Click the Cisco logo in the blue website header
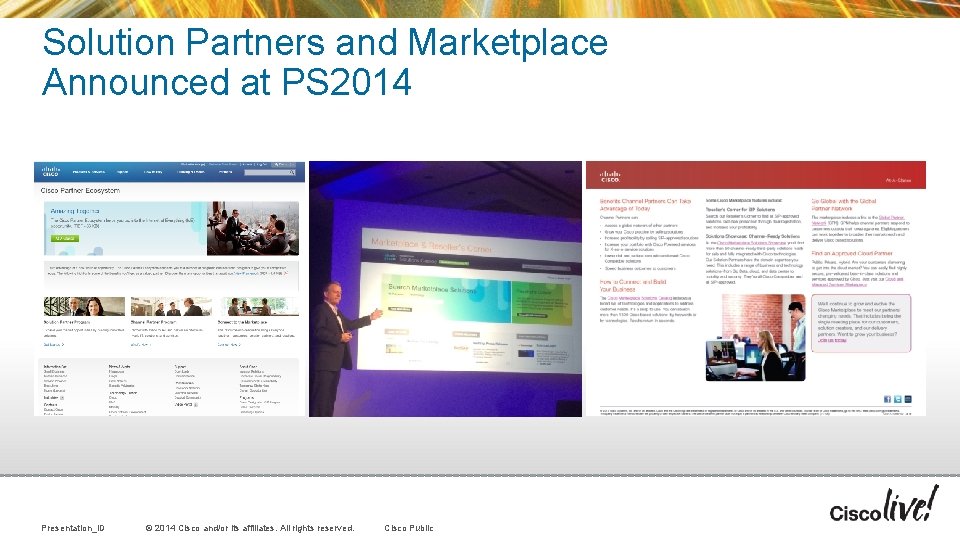The height and width of the screenshot is (540, 960). [x=50, y=171]
